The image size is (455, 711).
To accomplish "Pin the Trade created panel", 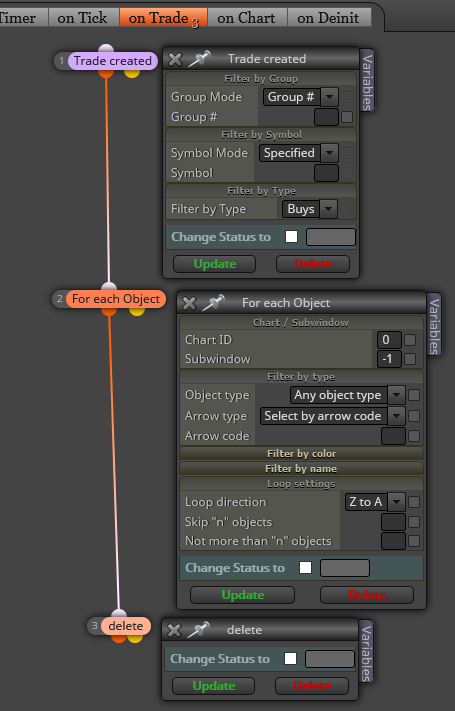I will pos(199,58).
